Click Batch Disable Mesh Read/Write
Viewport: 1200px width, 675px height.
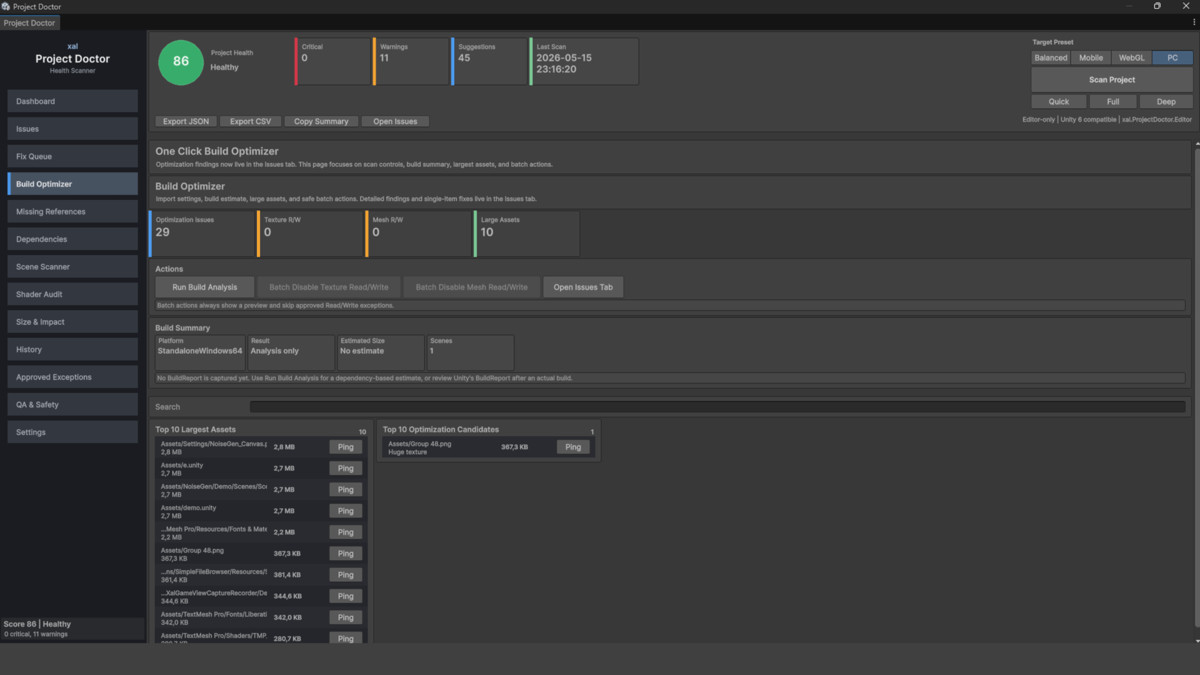point(472,287)
